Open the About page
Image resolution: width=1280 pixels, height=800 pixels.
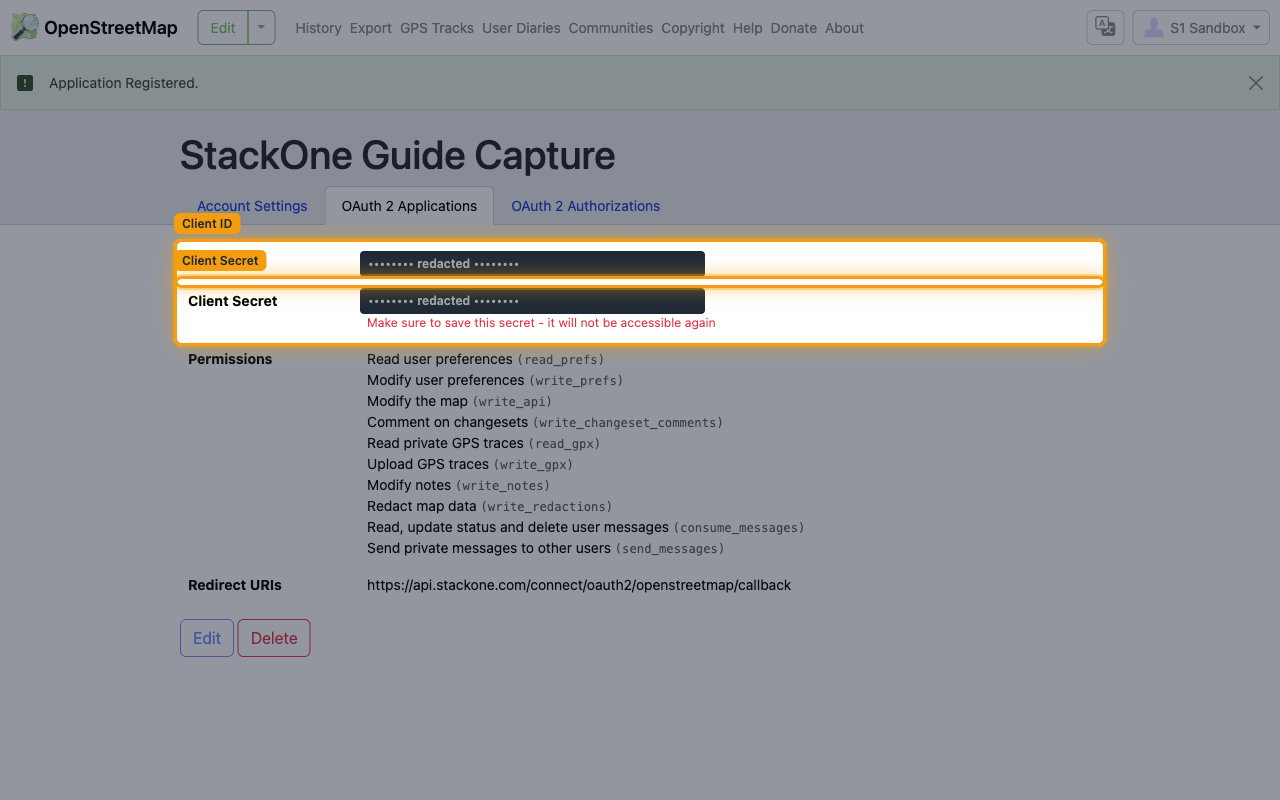[844, 28]
